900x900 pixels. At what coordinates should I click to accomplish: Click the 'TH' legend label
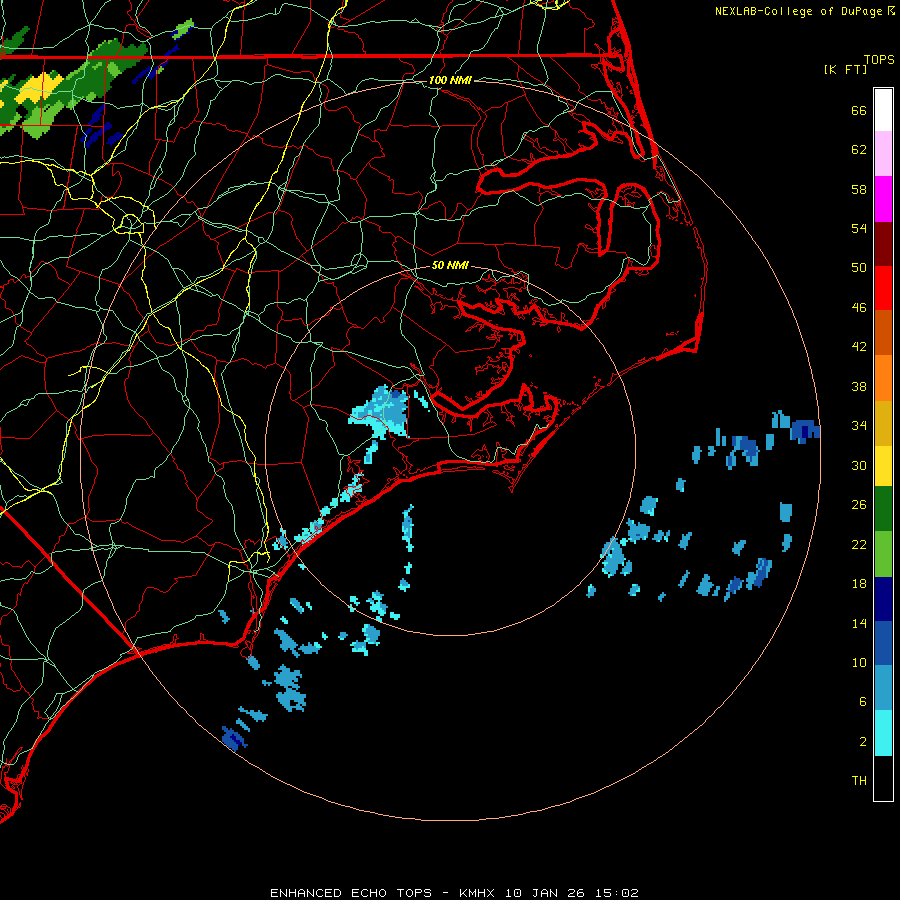tap(859, 781)
